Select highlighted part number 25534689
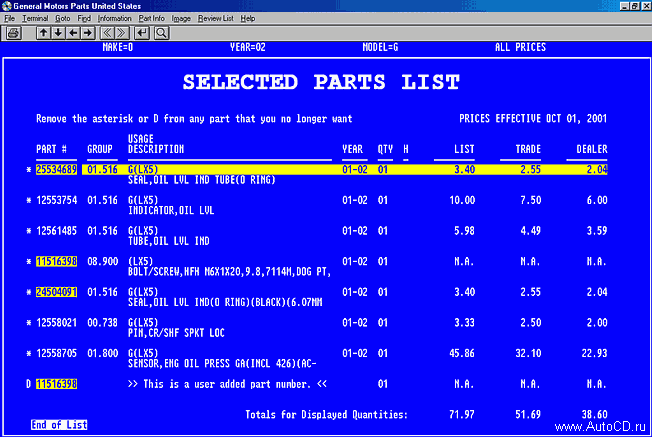The height and width of the screenshot is (437, 652). tap(57, 170)
